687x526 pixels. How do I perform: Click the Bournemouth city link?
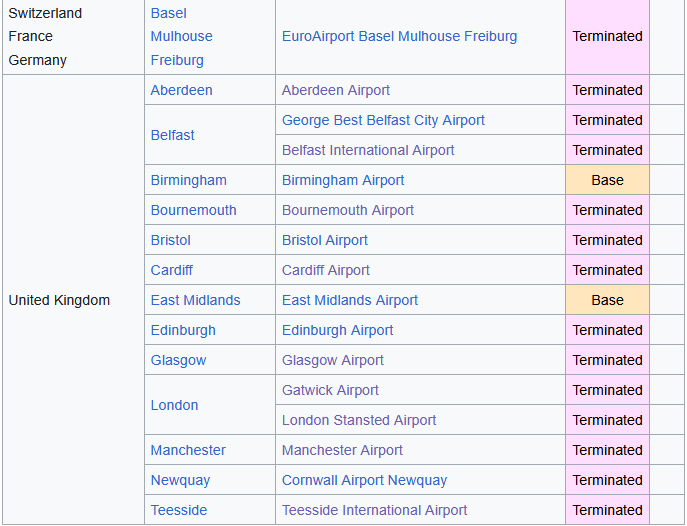click(193, 210)
